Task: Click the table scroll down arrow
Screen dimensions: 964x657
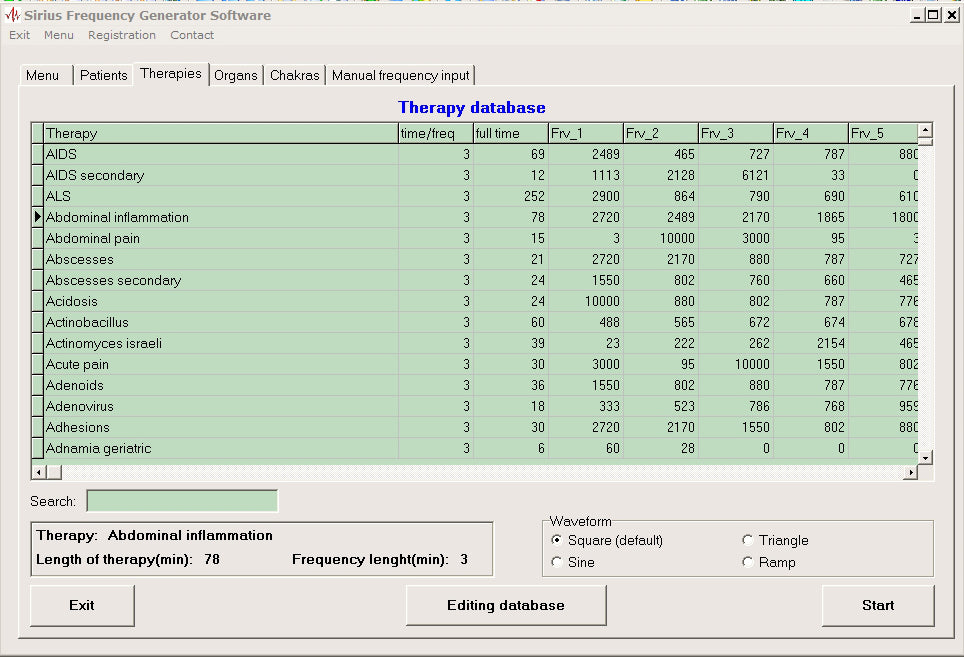Action: (x=925, y=458)
